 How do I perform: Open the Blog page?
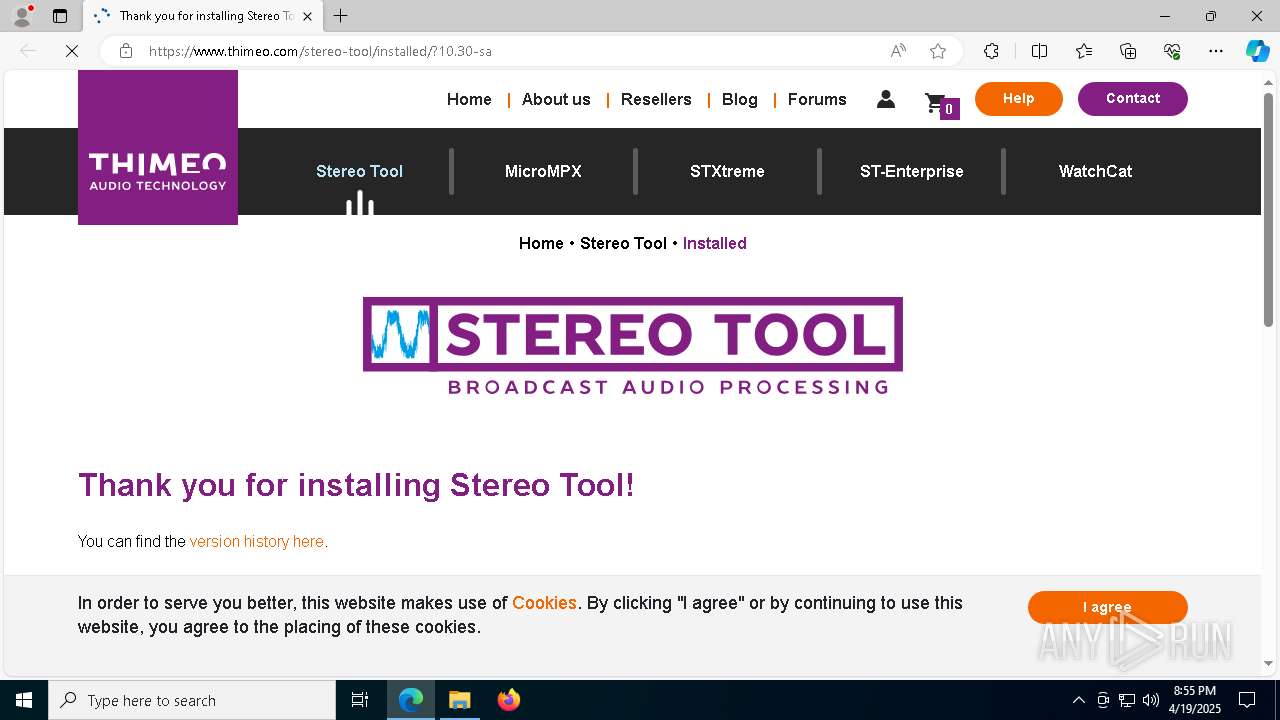(x=740, y=99)
